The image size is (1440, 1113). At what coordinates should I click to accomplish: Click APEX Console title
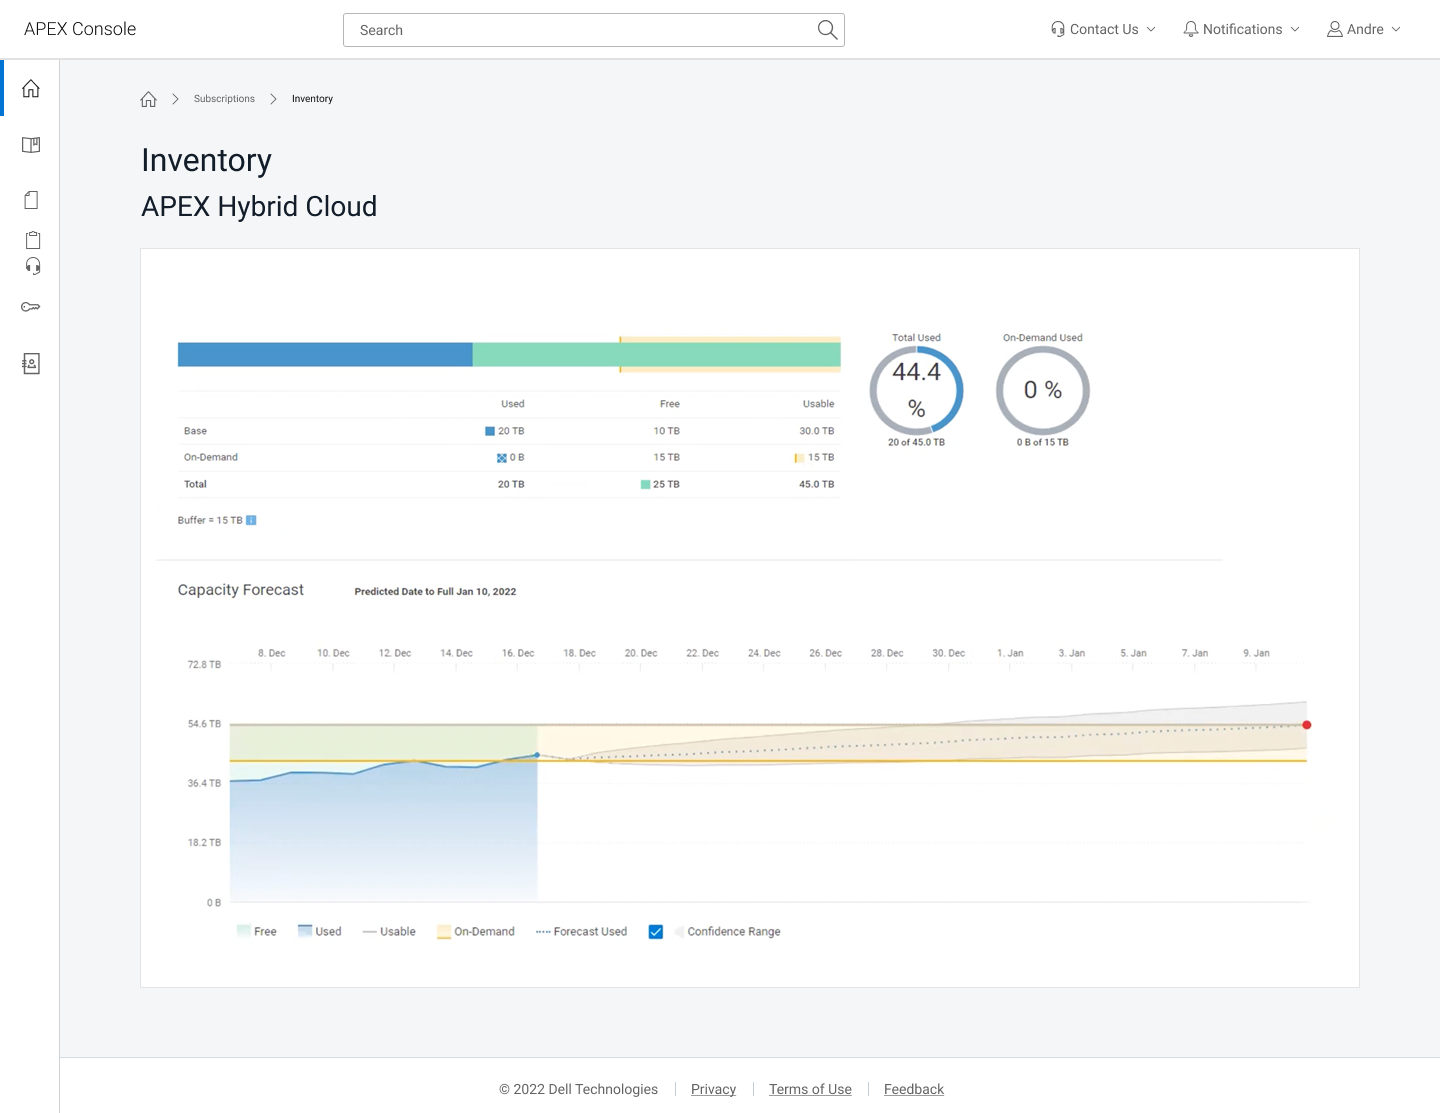click(80, 29)
